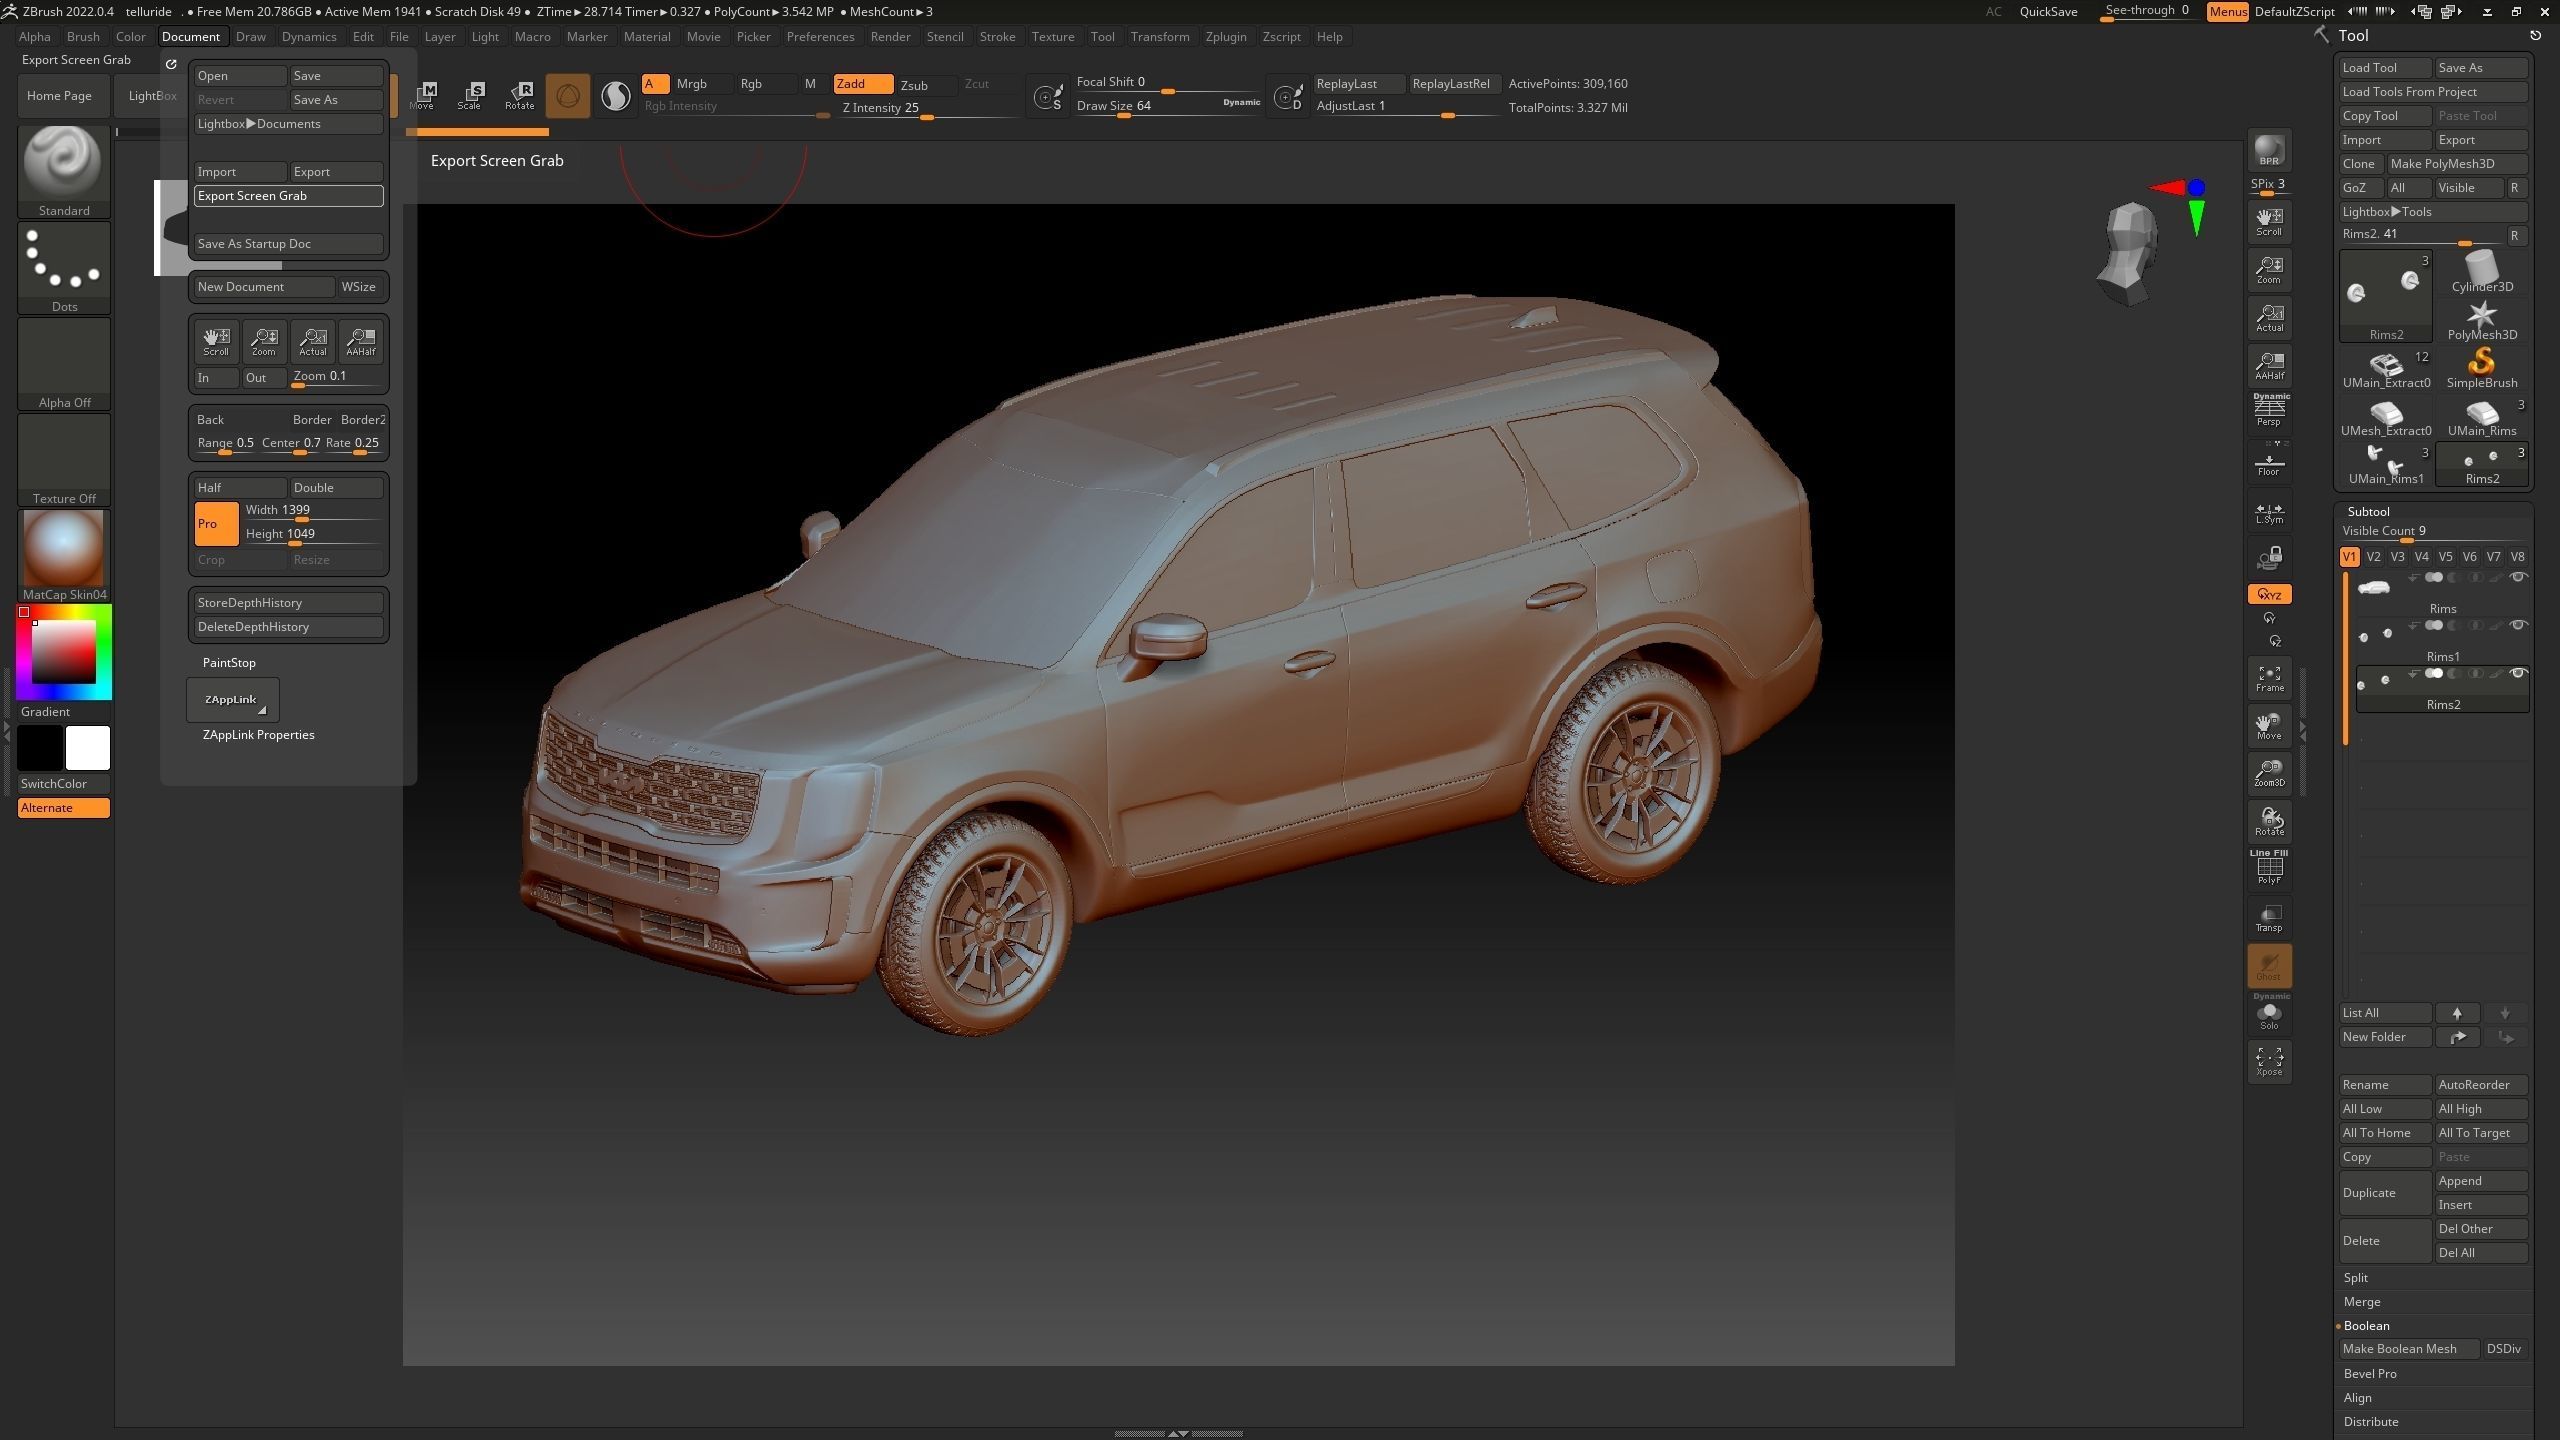Expand ZAppLink Properties section

pos(258,735)
